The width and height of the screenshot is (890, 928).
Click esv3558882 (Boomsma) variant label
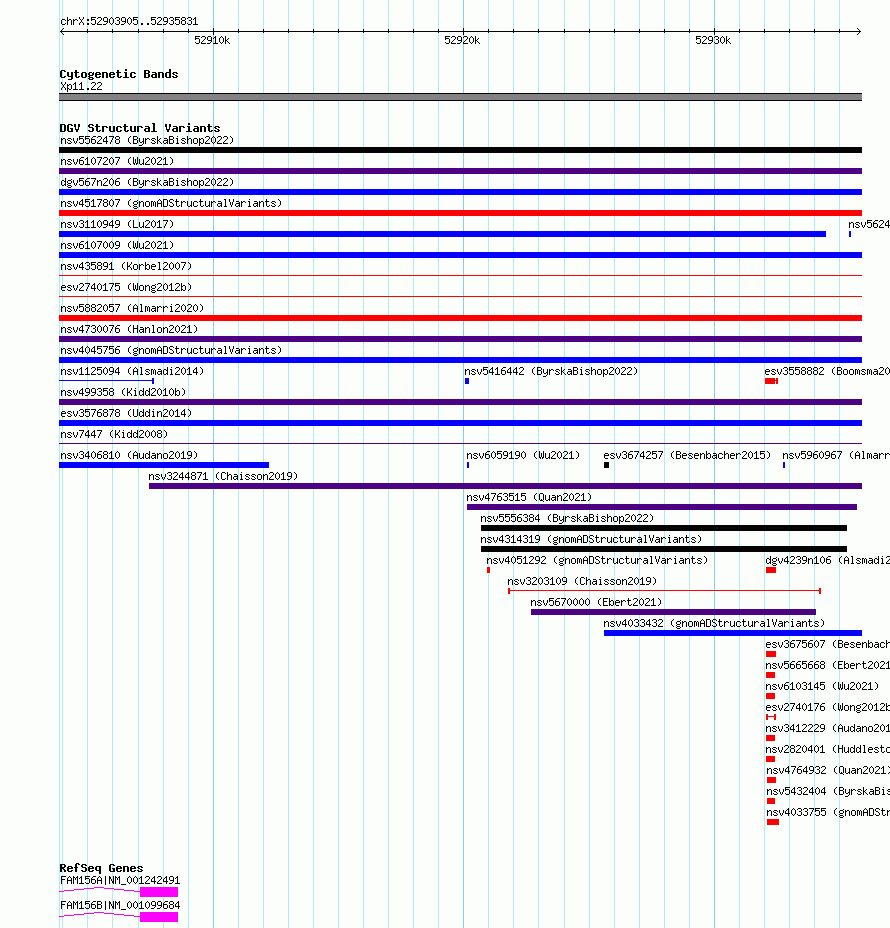(827, 371)
